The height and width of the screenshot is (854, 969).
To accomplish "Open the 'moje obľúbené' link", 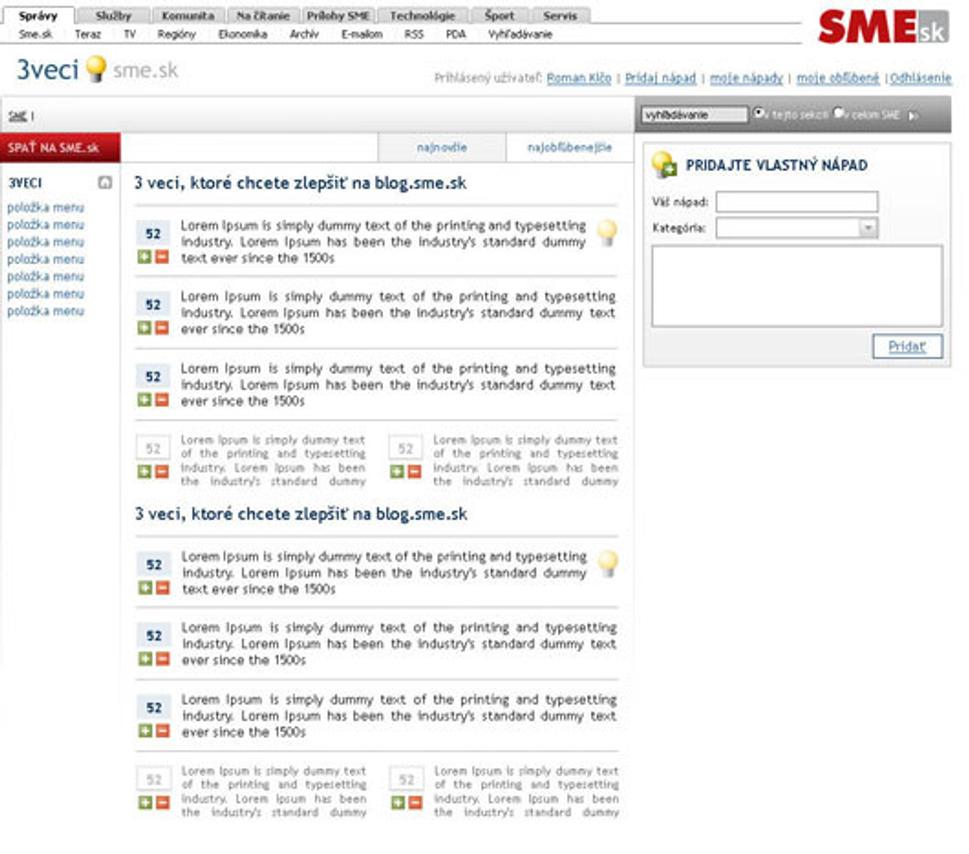I will tap(837, 78).
